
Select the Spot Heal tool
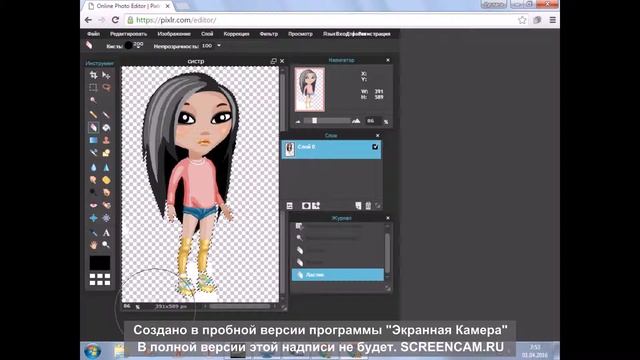106,205
